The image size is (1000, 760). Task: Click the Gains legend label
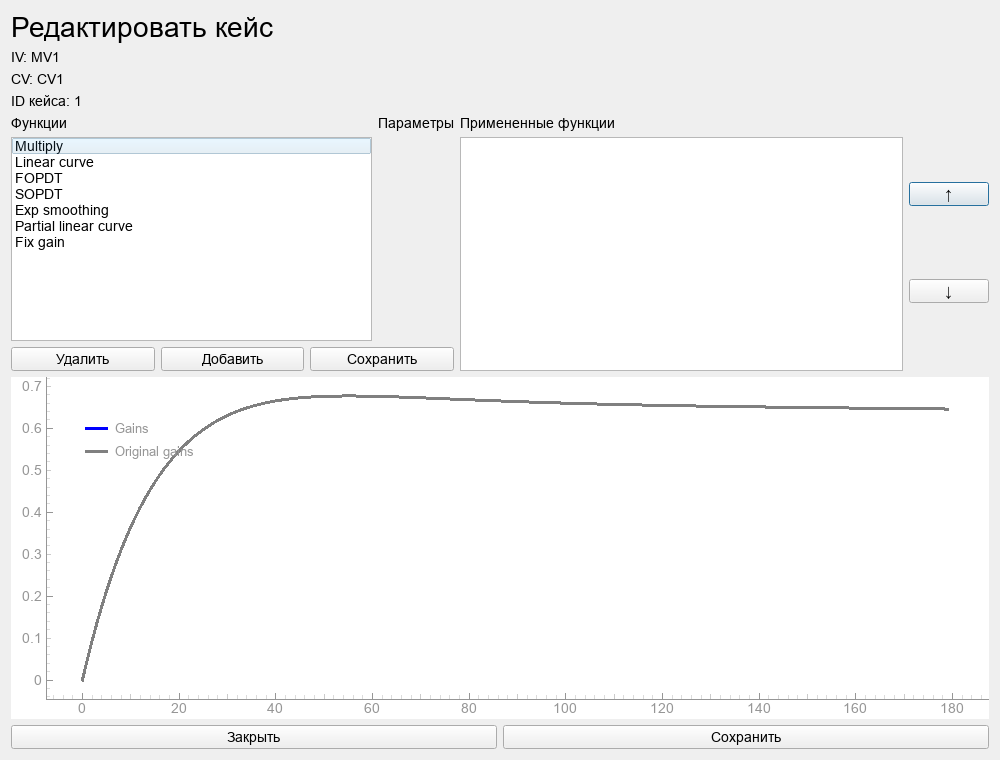(x=131, y=428)
